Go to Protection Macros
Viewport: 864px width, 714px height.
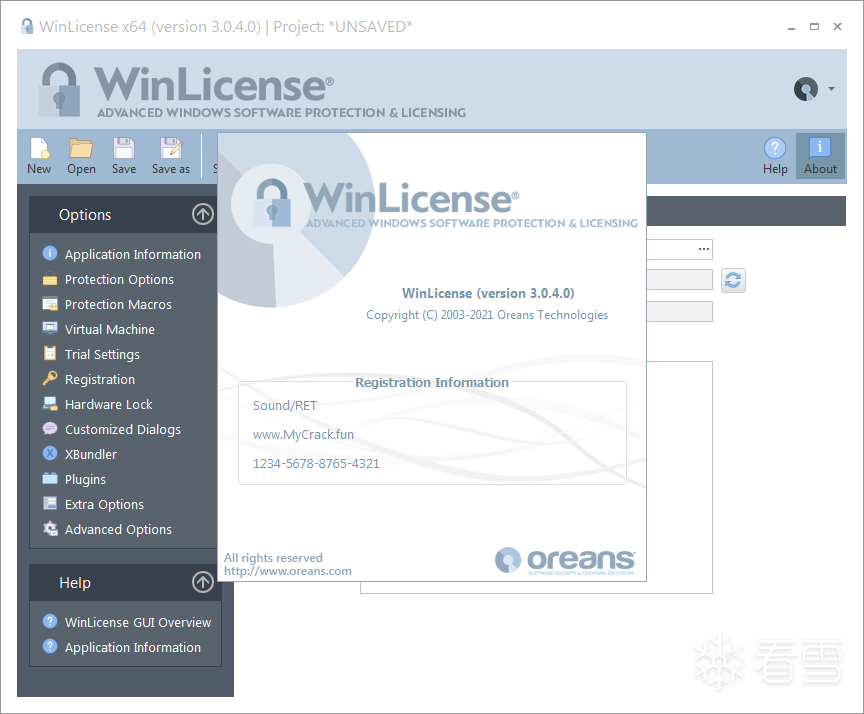(118, 304)
